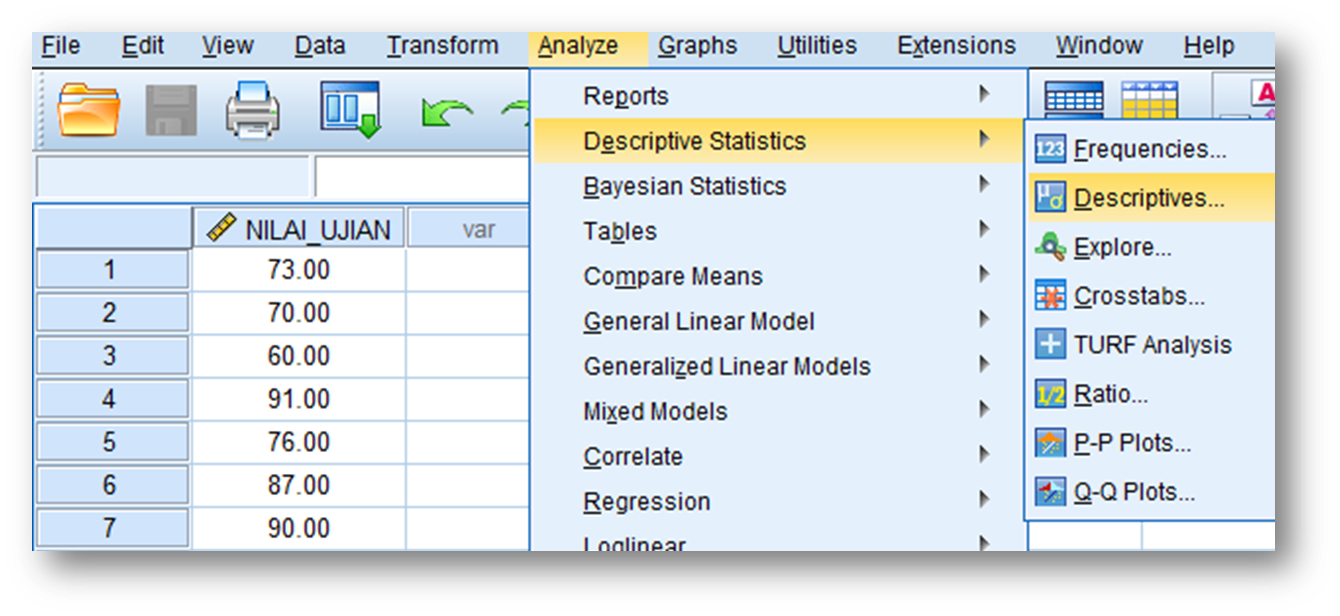The image size is (1340, 616).
Task: Open the Window menu
Action: point(1101,46)
